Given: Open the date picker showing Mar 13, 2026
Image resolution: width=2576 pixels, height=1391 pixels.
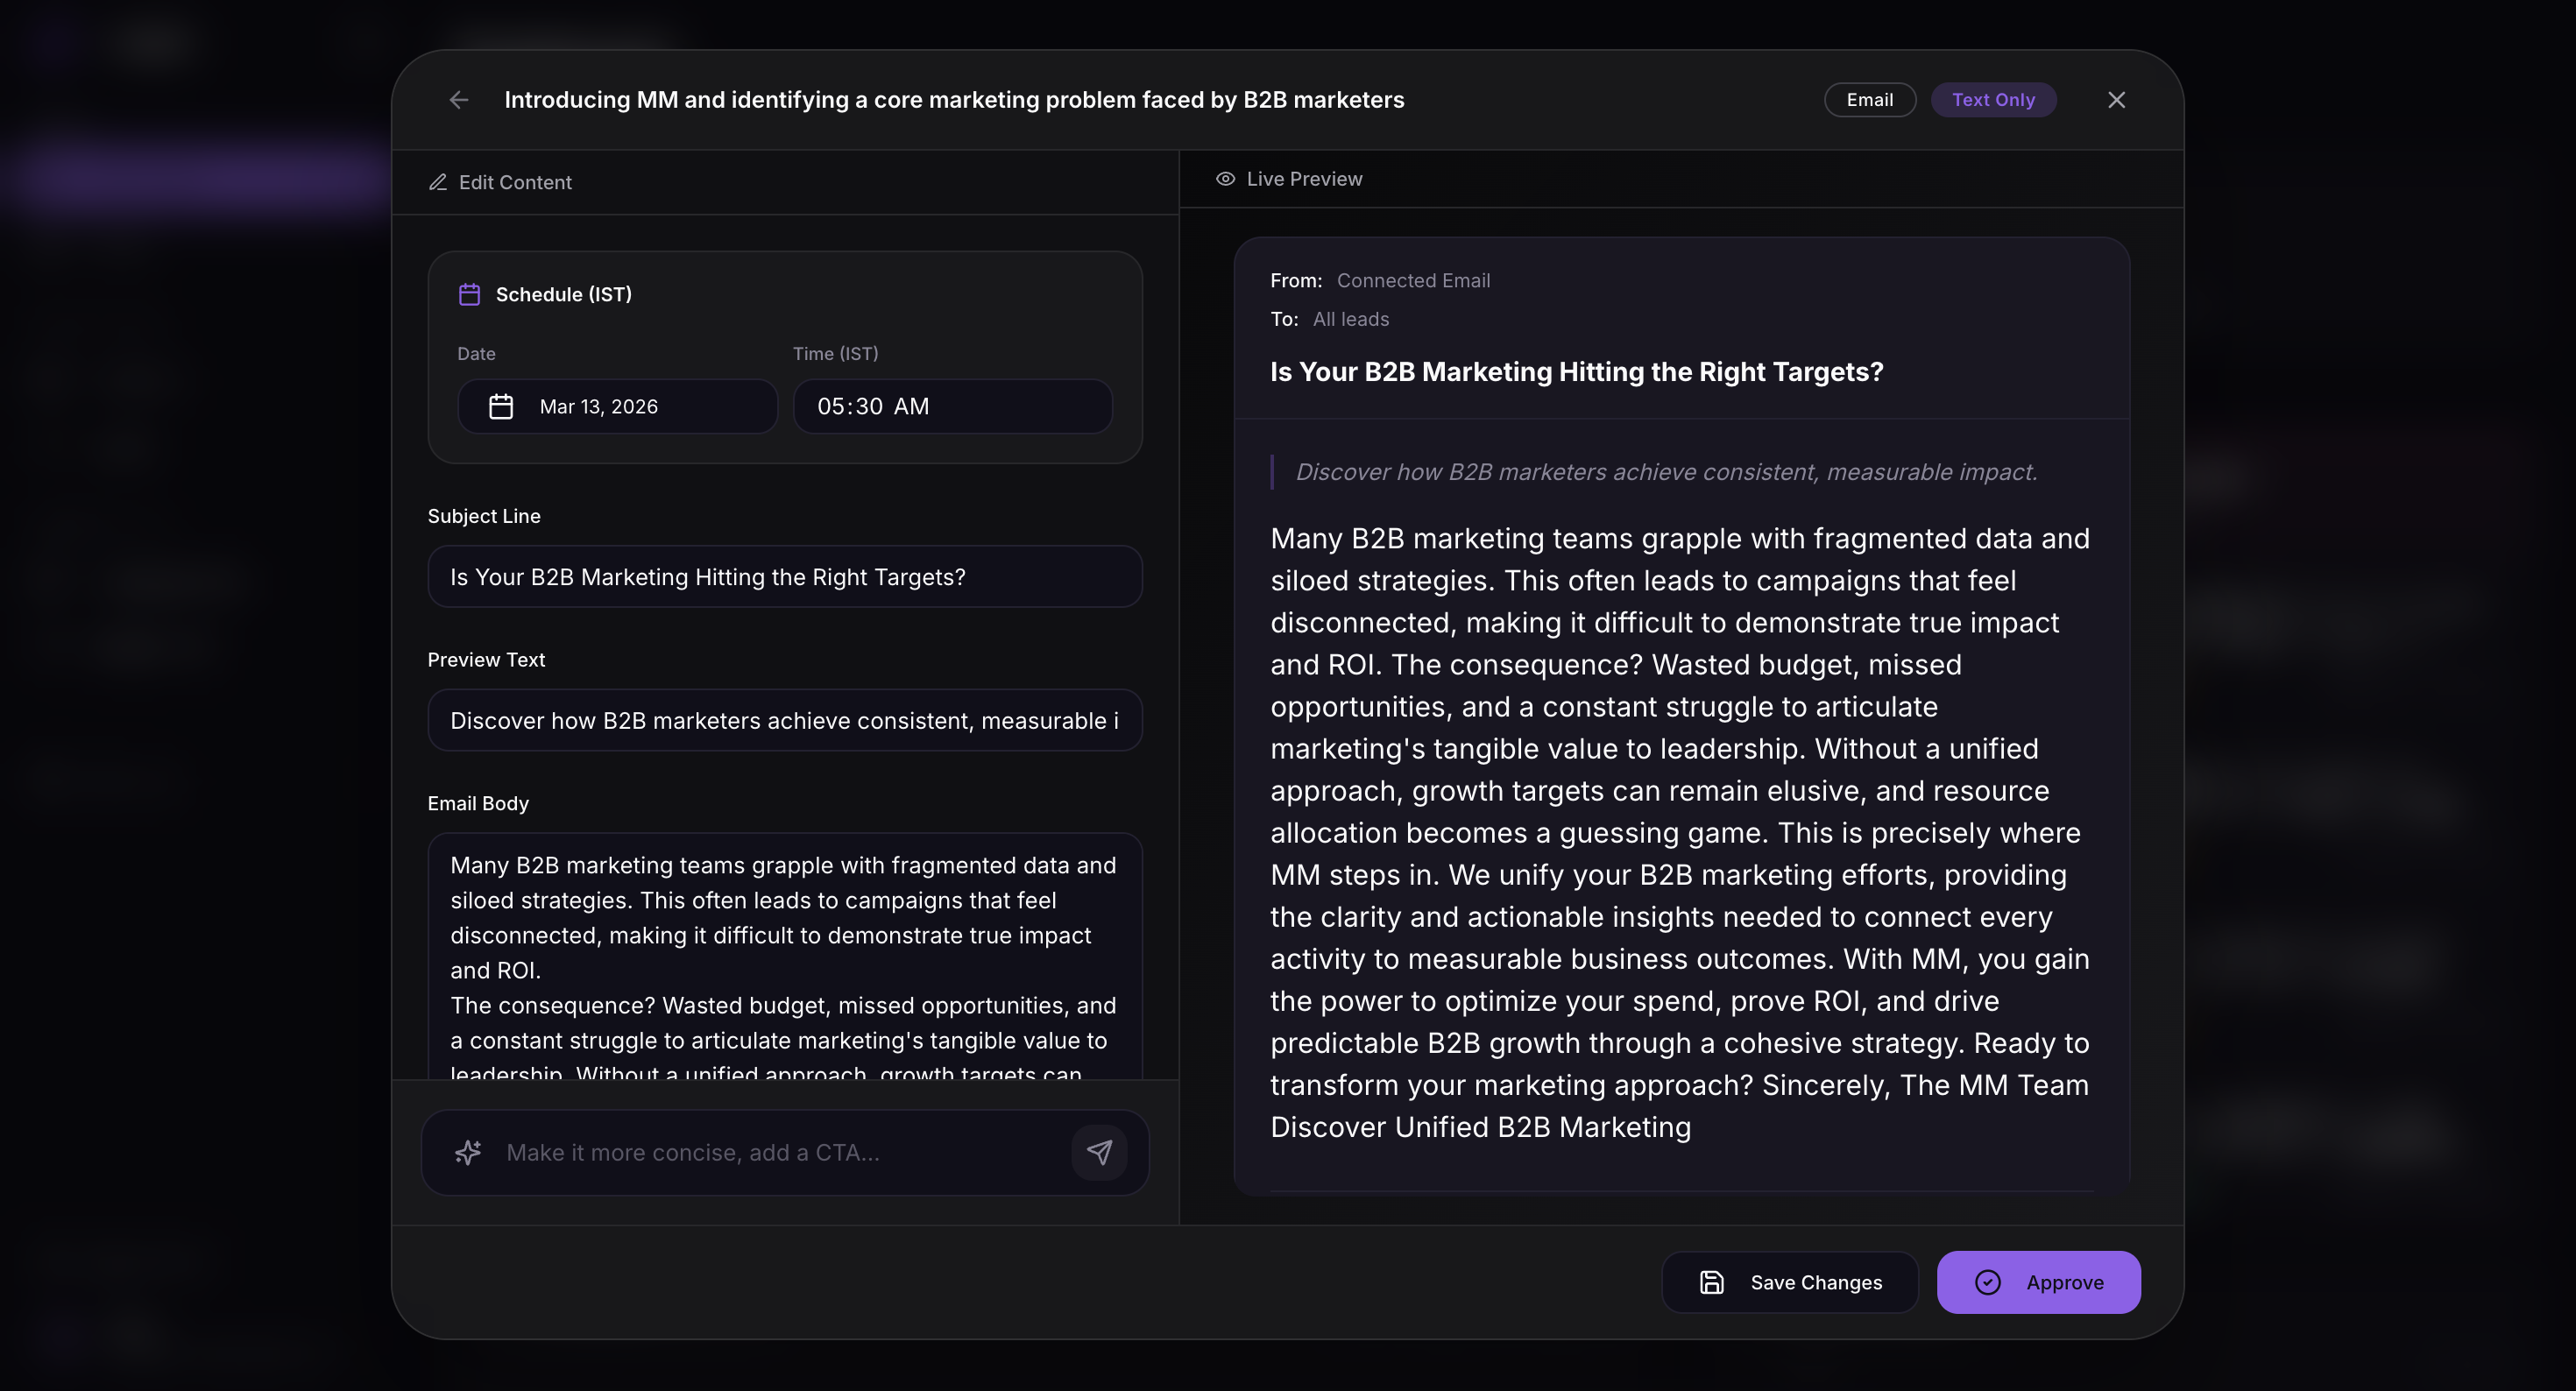Looking at the screenshot, I should [617, 406].
